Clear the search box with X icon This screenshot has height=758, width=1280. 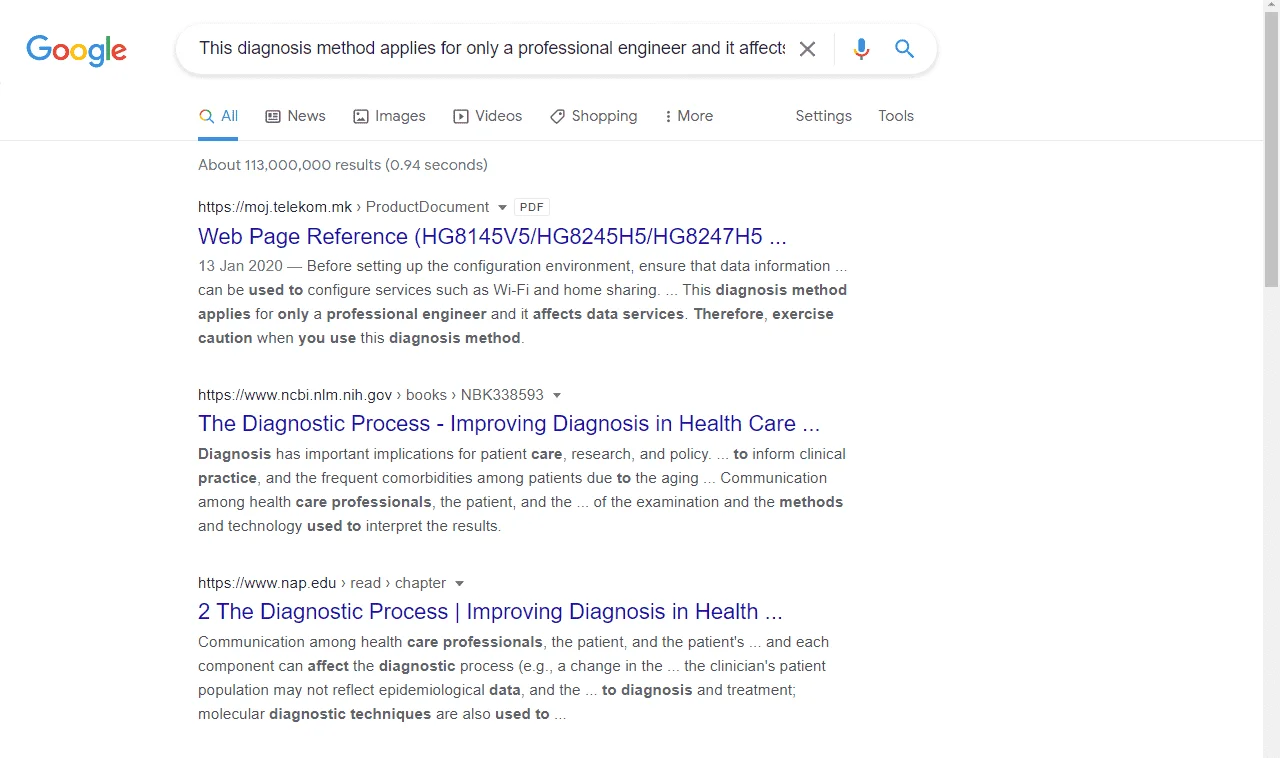[x=807, y=49]
